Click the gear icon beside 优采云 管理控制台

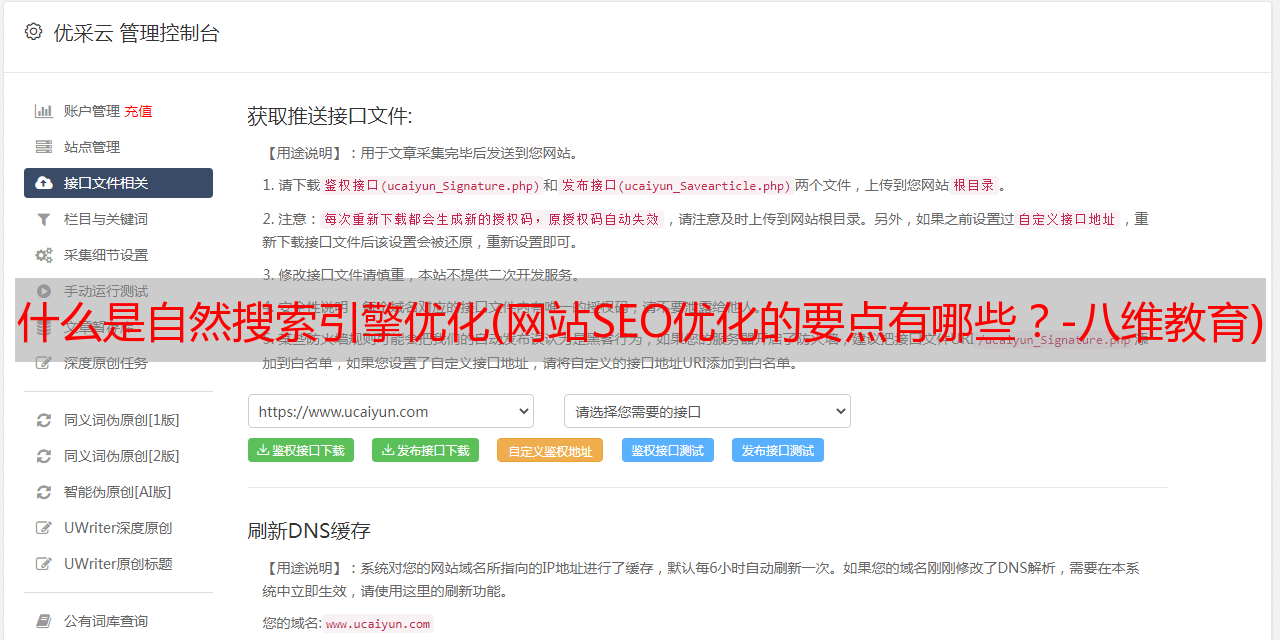pyautogui.click(x=34, y=32)
